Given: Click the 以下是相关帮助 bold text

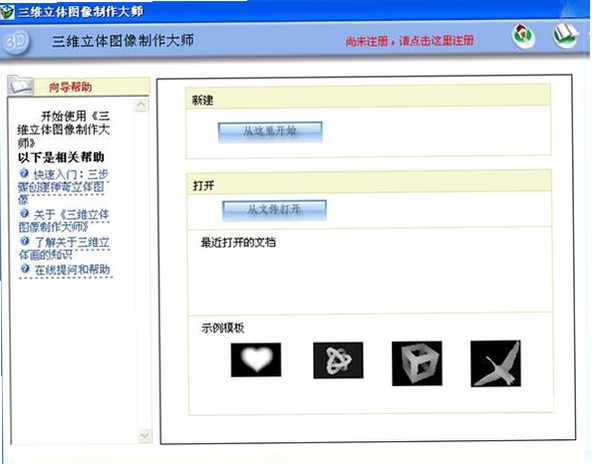Looking at the screenshot, I should click(x=61, y=157).
